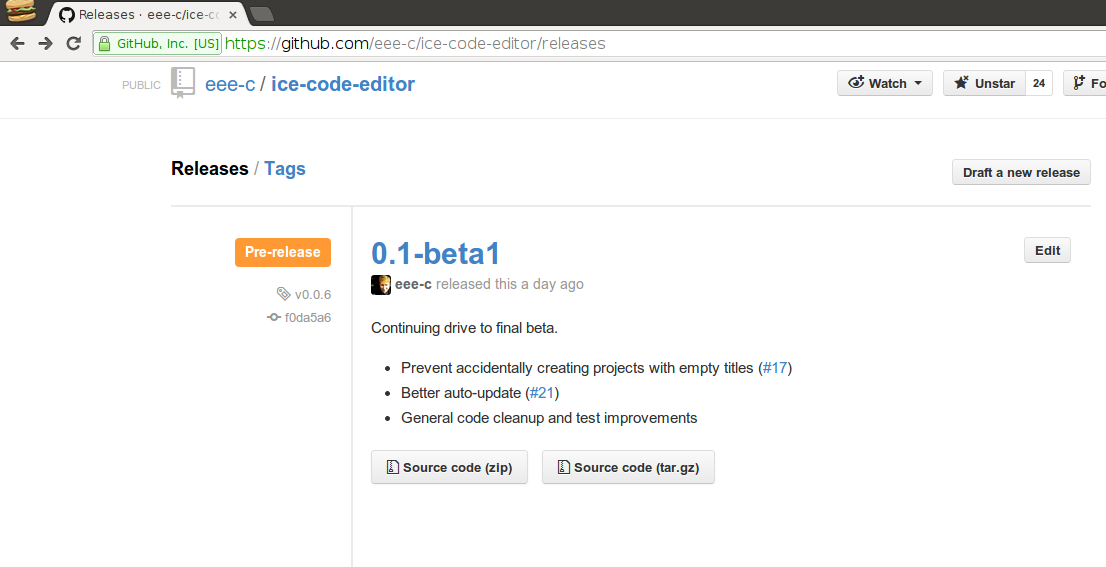Open the ice-code-editor repository link
This screenshot has width=1106, height=567.
(343, 84)
